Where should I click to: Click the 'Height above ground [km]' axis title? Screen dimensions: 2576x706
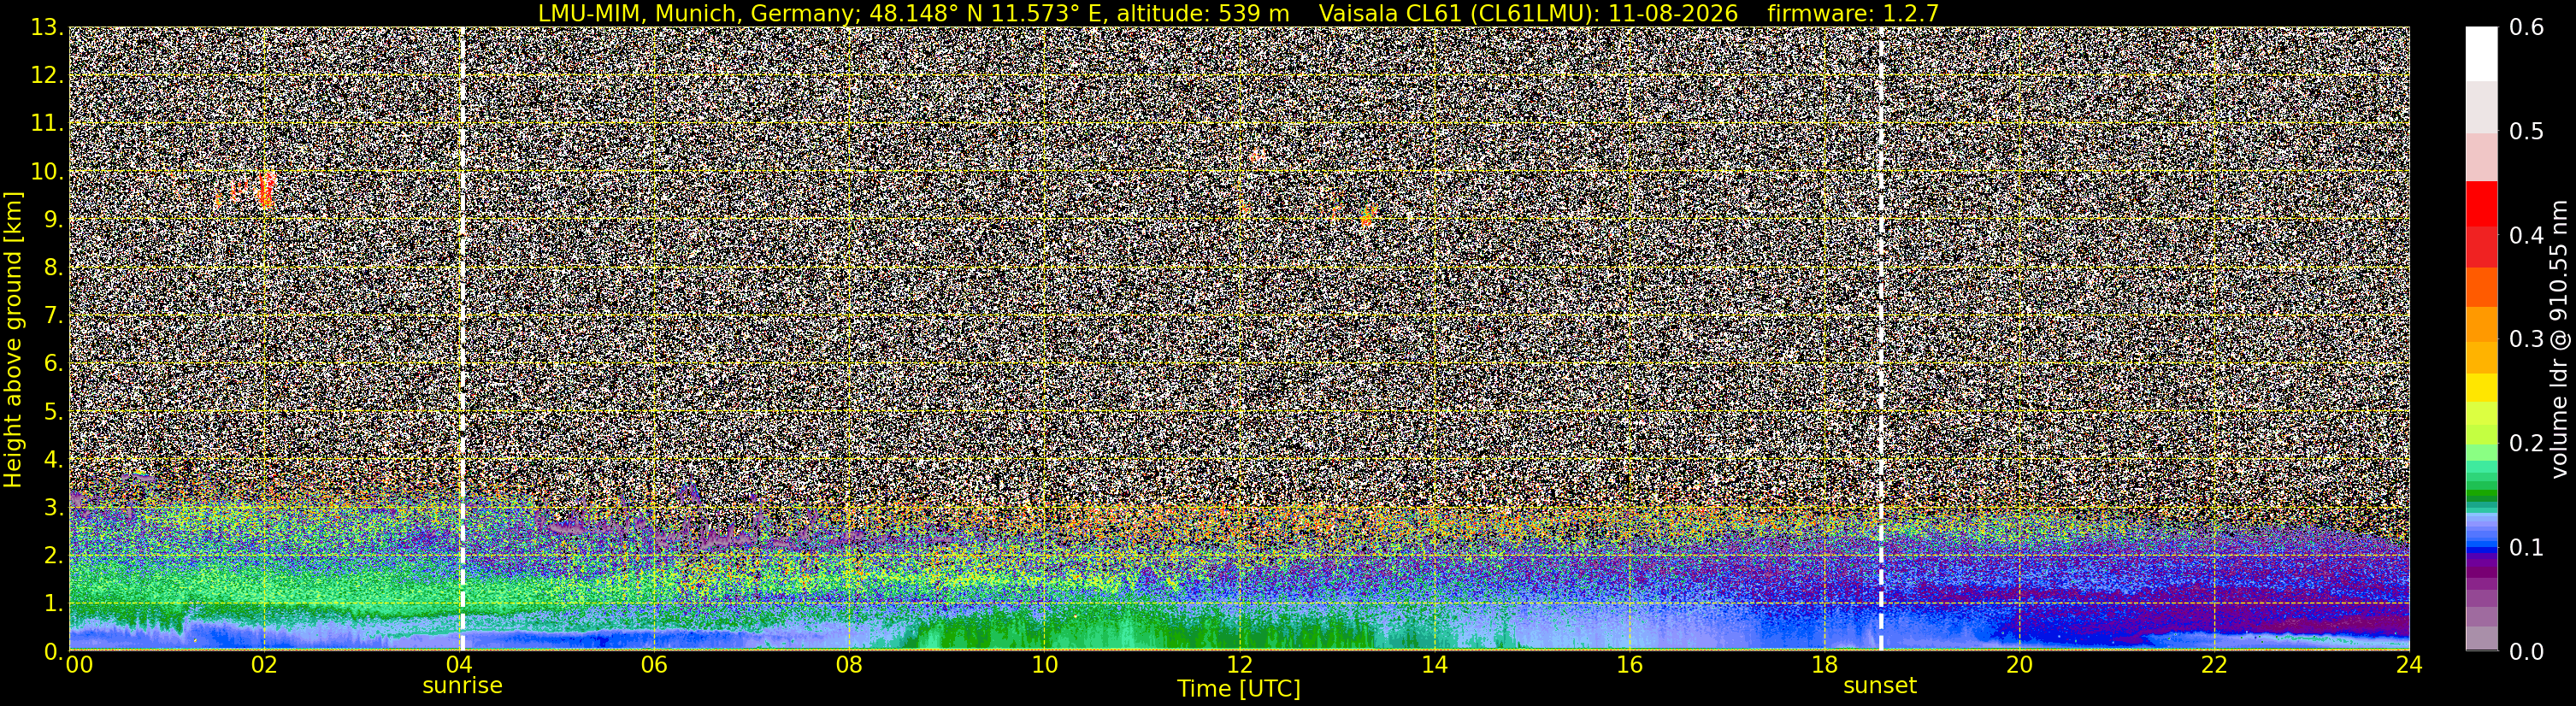[x=13, y=339]
